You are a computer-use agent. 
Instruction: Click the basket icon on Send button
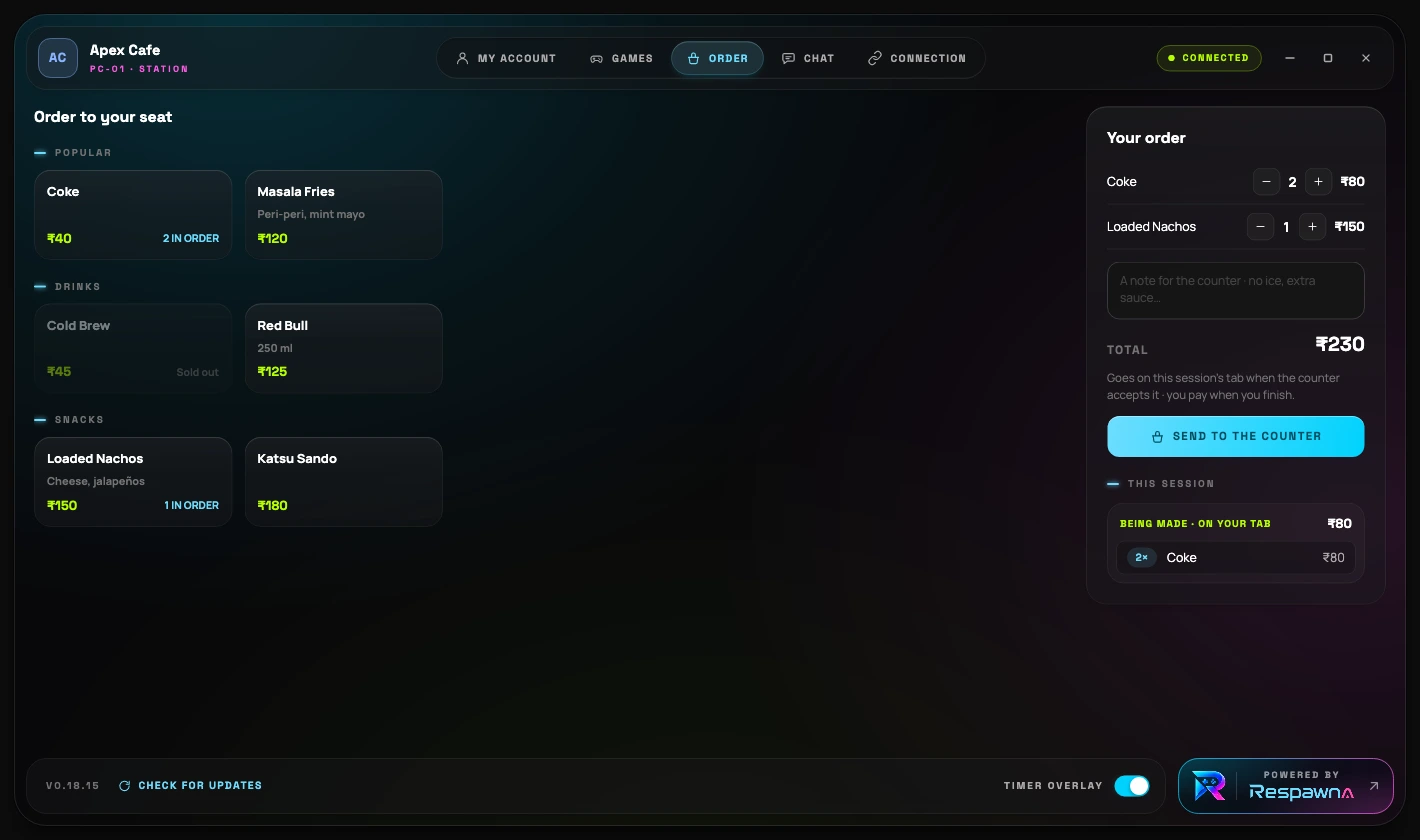point(1158,437)
